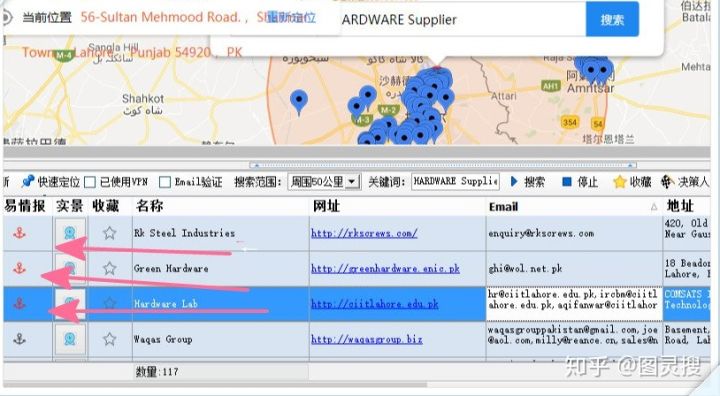Click the horizontal scrollbar under the map
The image size is (720, 396).
tap(356, 152)
